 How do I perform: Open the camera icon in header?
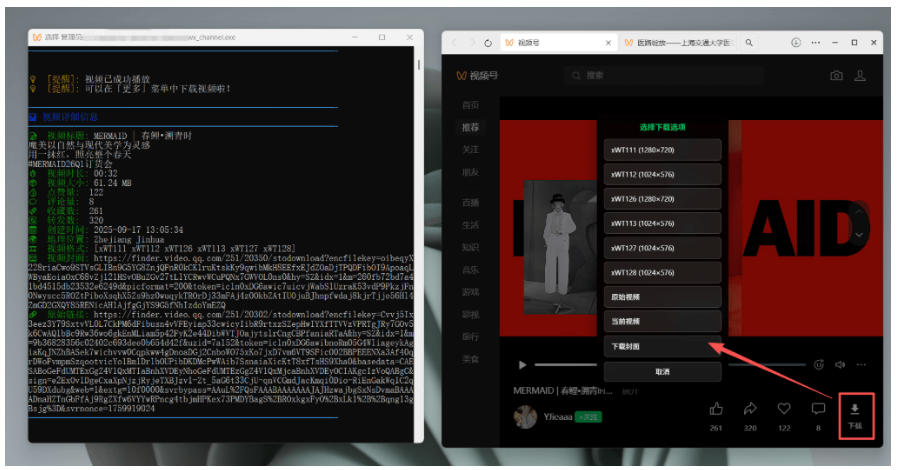coord(837,75)
